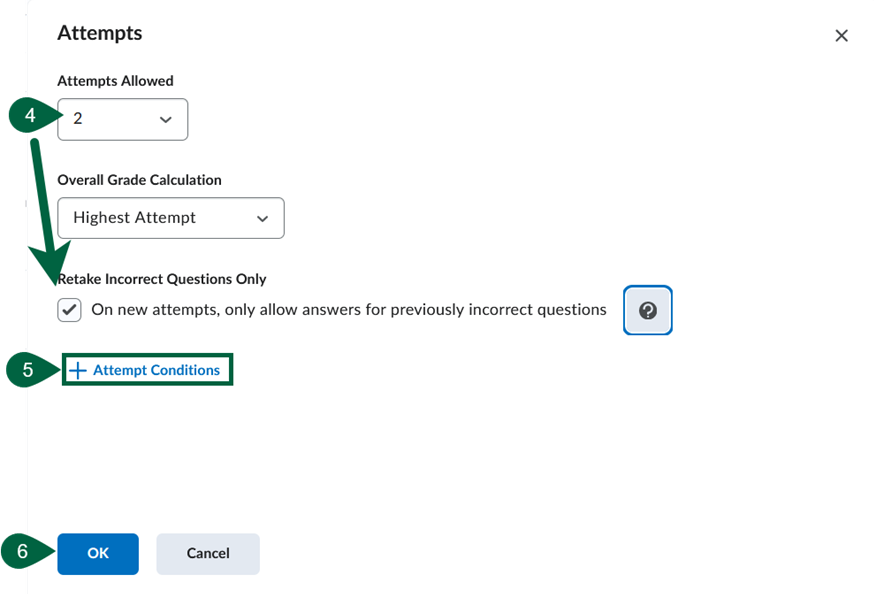Click the chevron on Highest Attempt selector

click(263, 218)
